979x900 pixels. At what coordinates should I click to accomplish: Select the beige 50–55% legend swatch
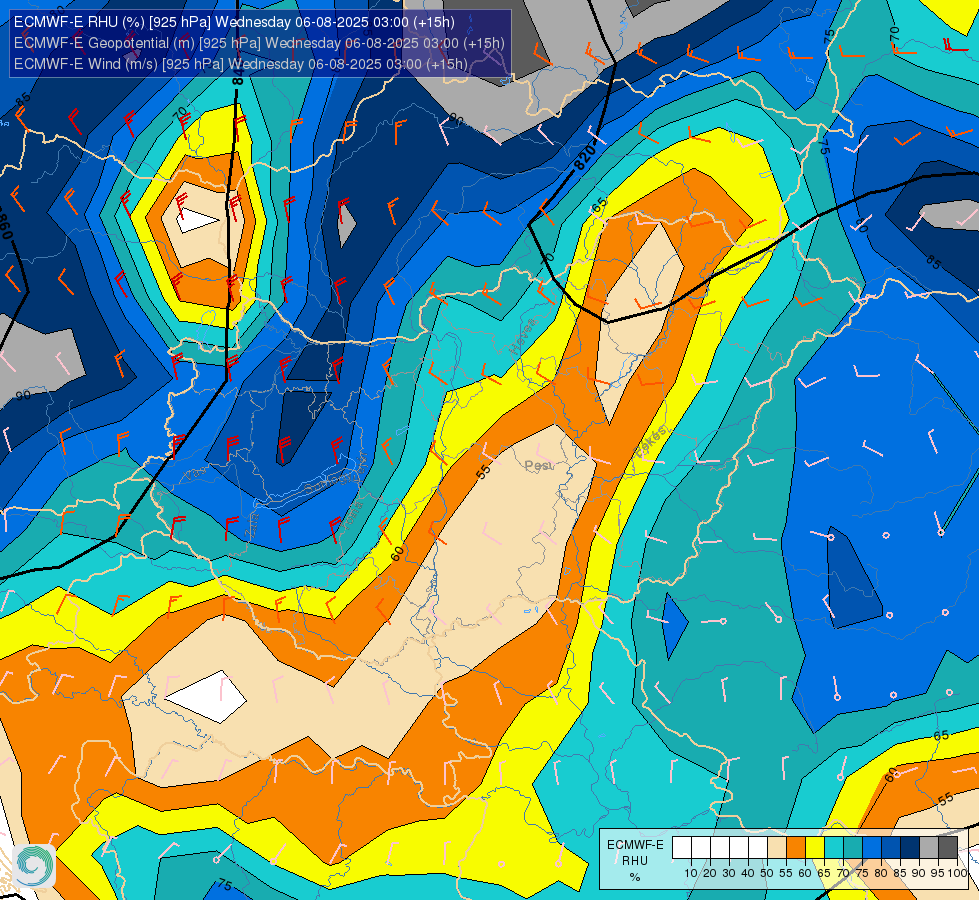click(x=777, y=847)
